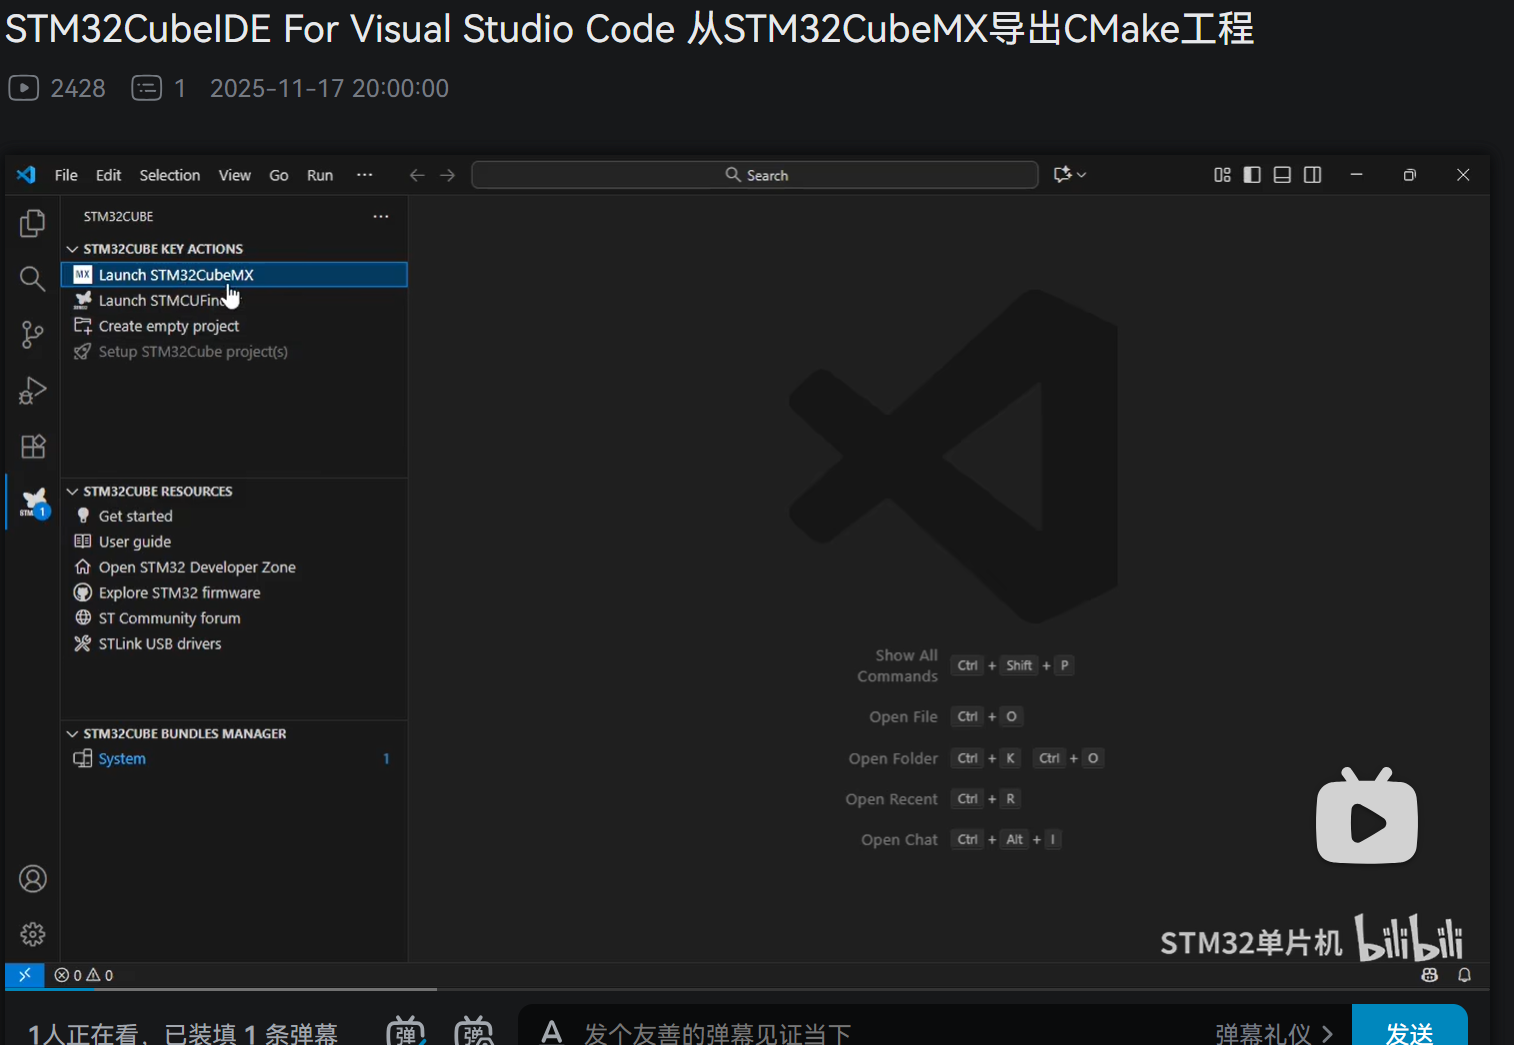Open Customize Layout icon
Image resolution: width=1514 pixels, height=1045 pixels.
(1222, 175)
